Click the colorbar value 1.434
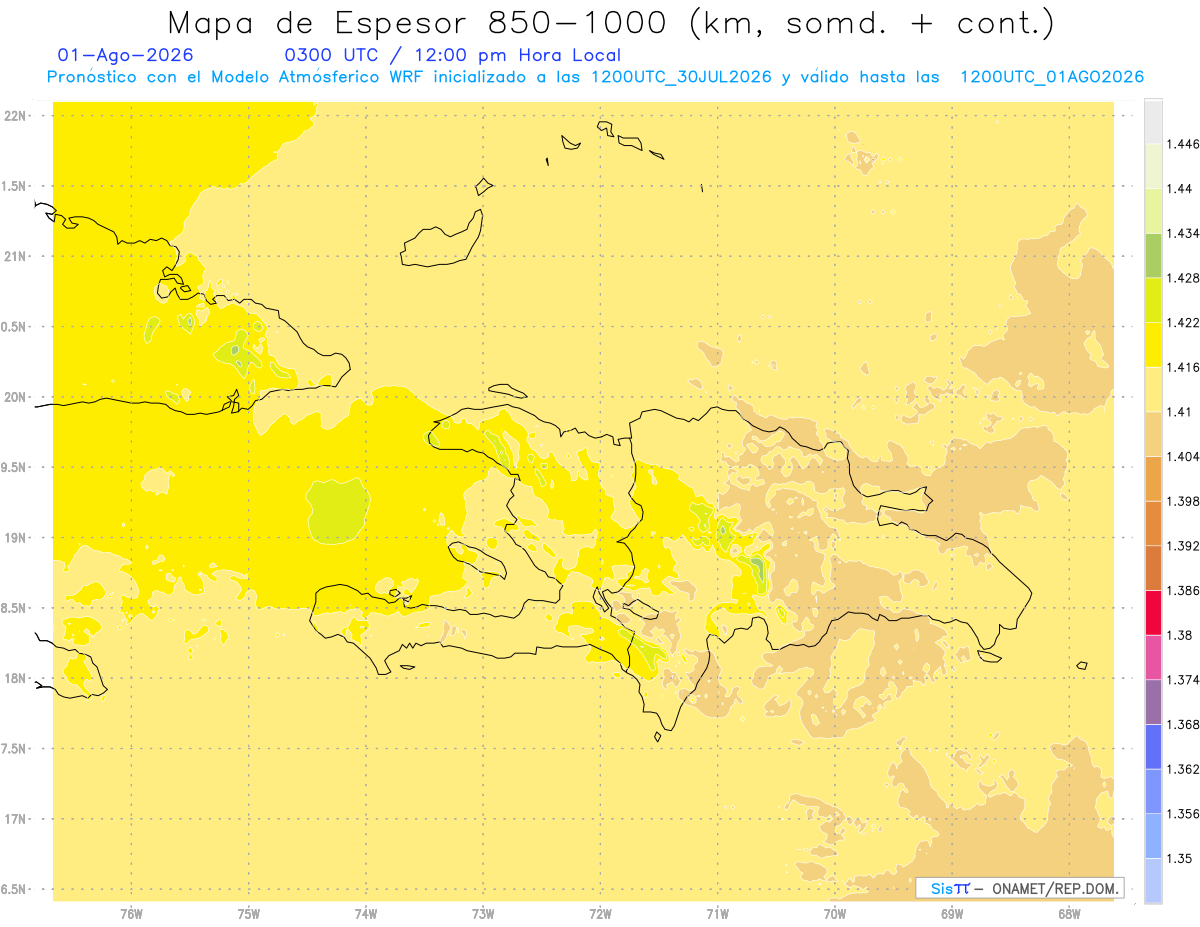The height and width of the screenshot is (927, 1200). coord(1183,233)
